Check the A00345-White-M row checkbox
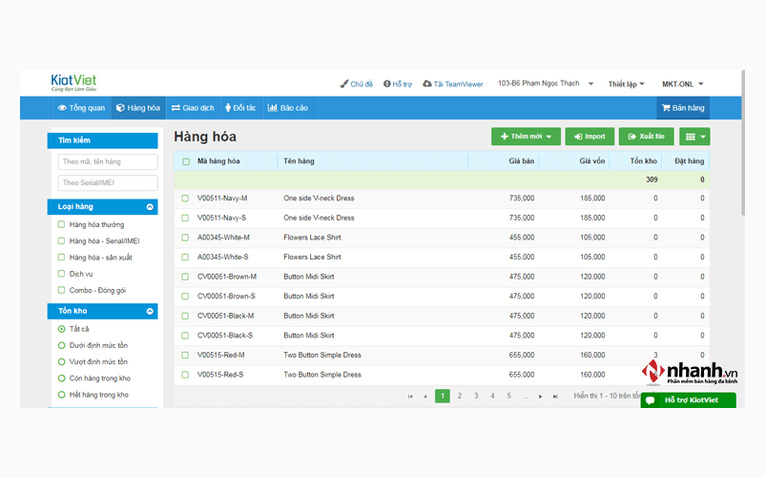Viewport: 765px width, 478px height. coord(185,238)
